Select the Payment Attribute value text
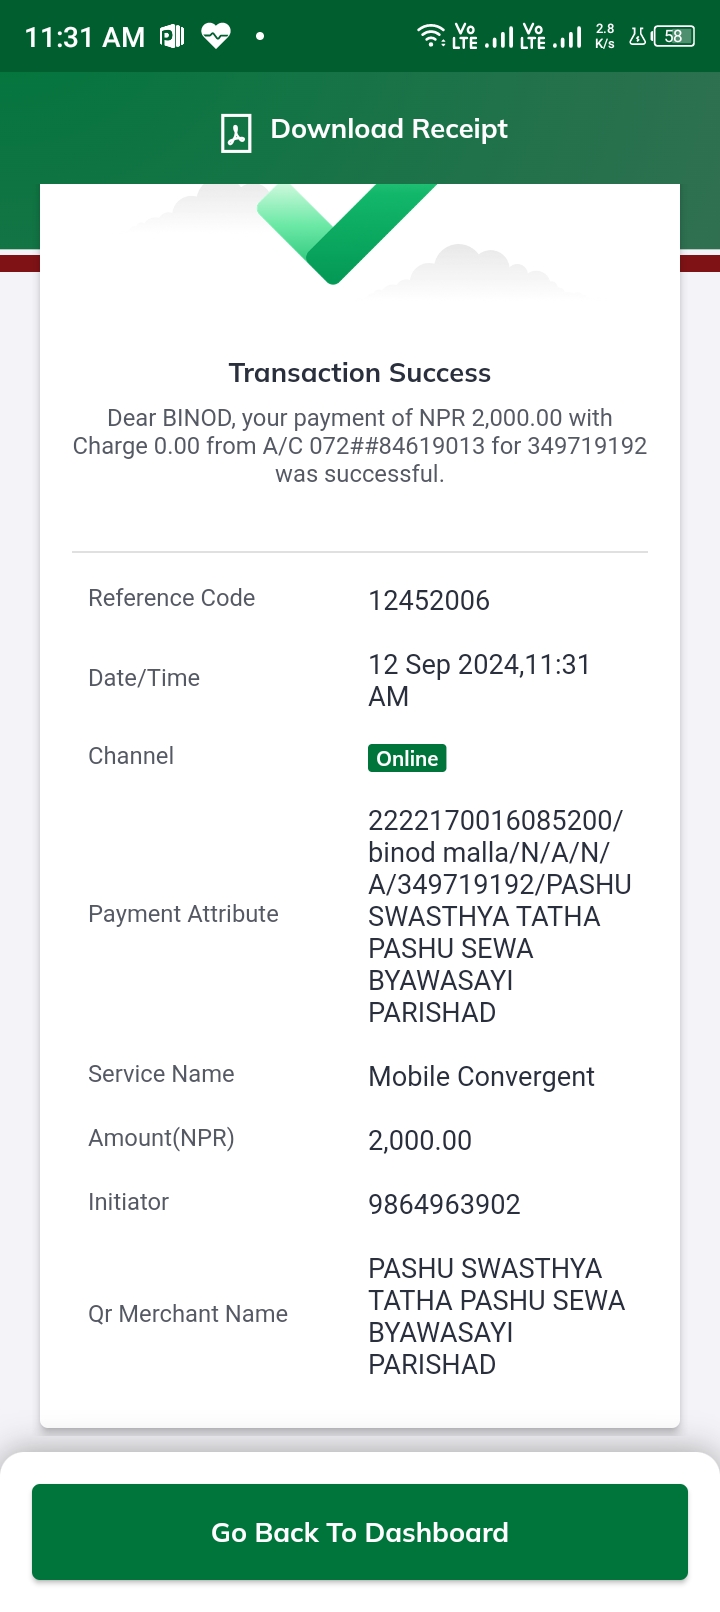Image resolution: width=720 pixels, height=1612 pixels. click(500, 916)
